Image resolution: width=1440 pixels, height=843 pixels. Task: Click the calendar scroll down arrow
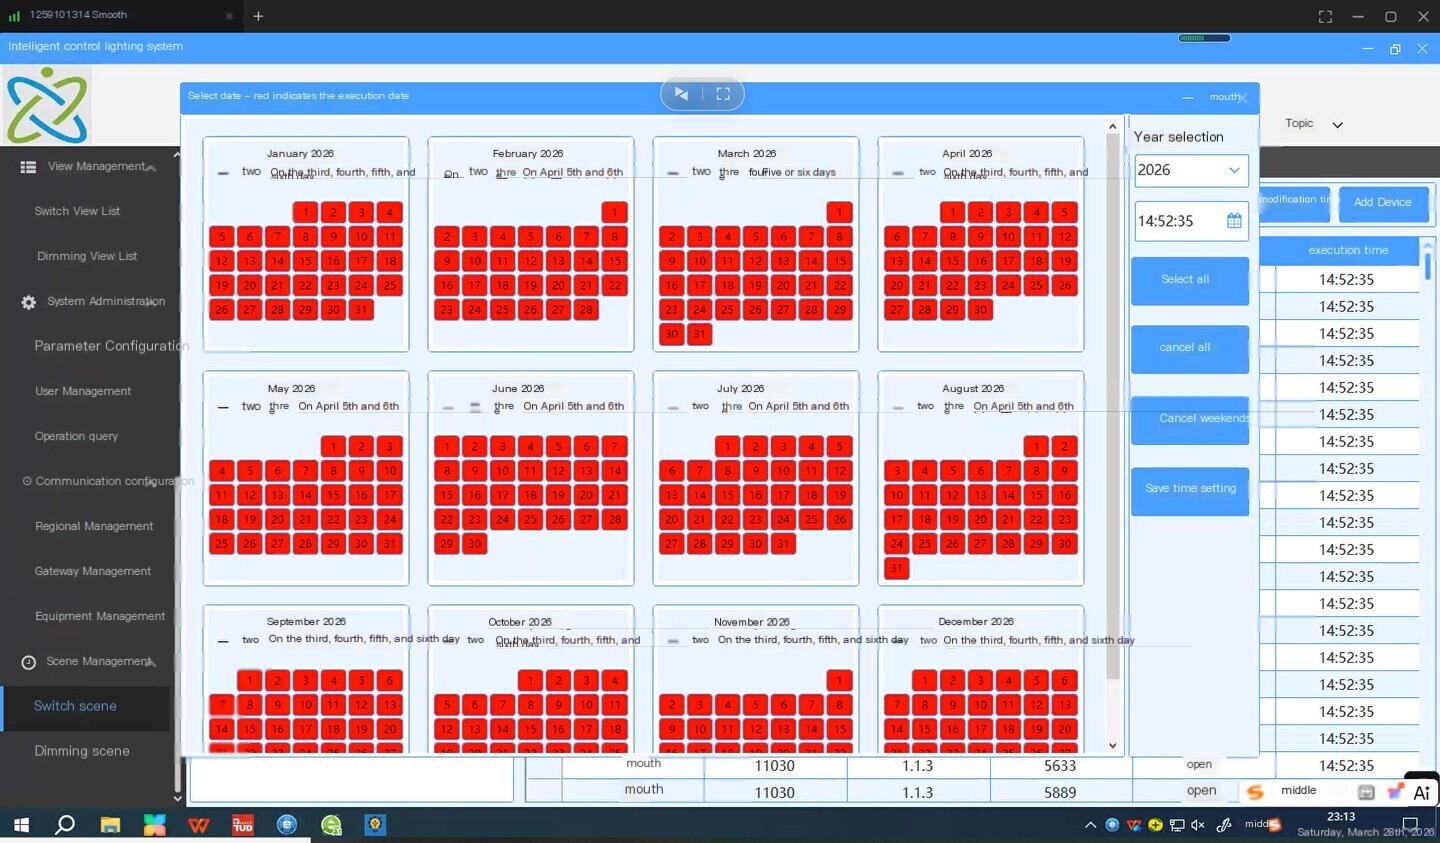click(1112, 746)
